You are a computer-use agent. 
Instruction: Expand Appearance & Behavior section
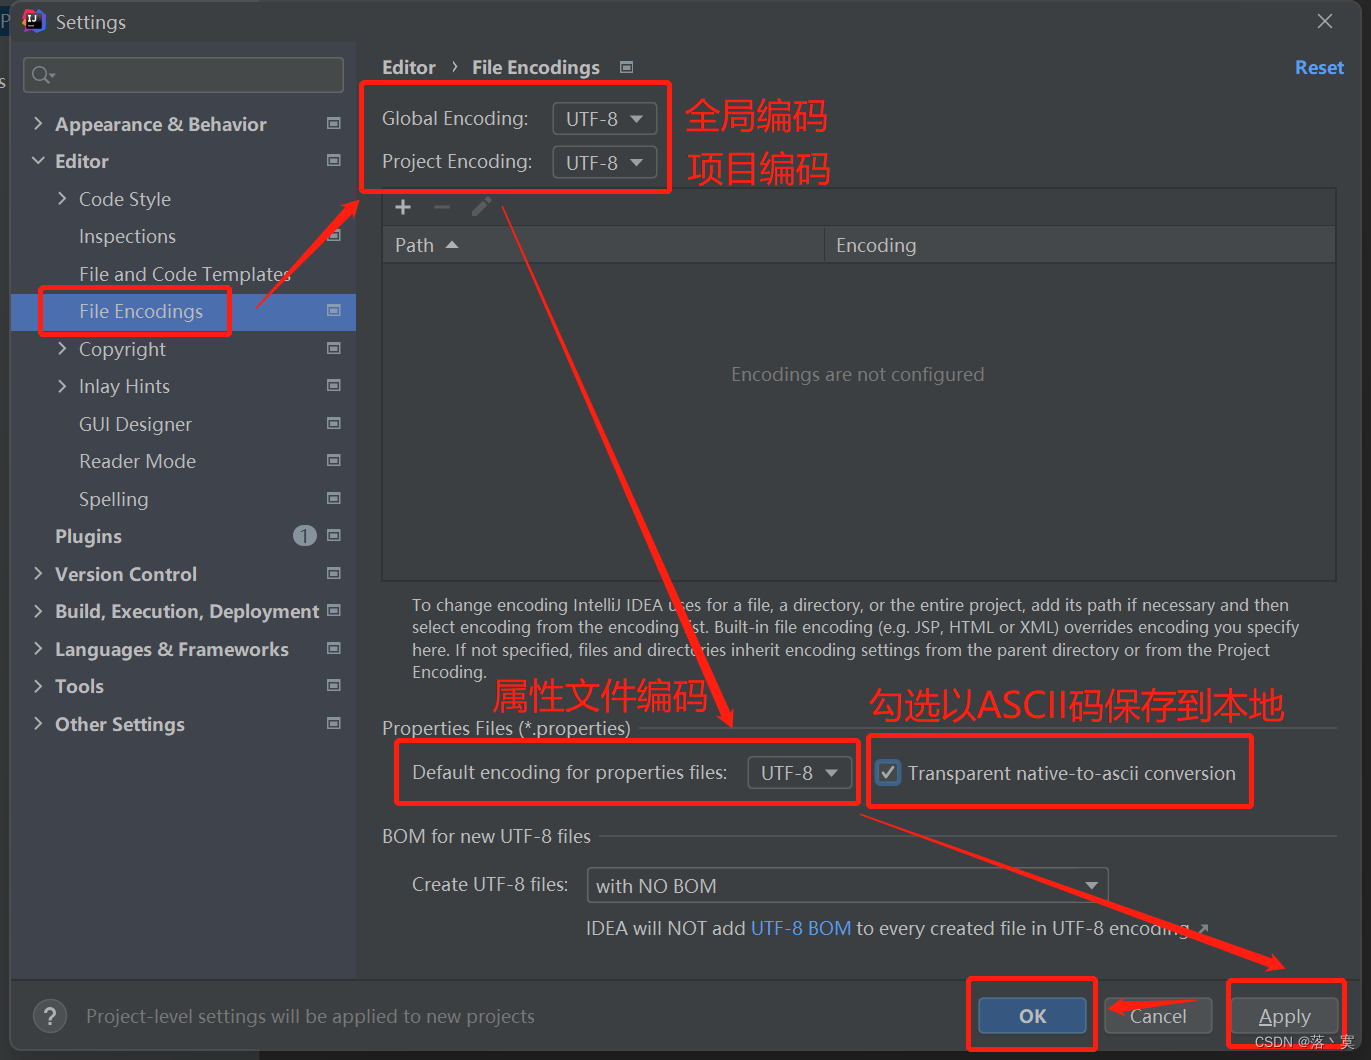coord(38,124)
